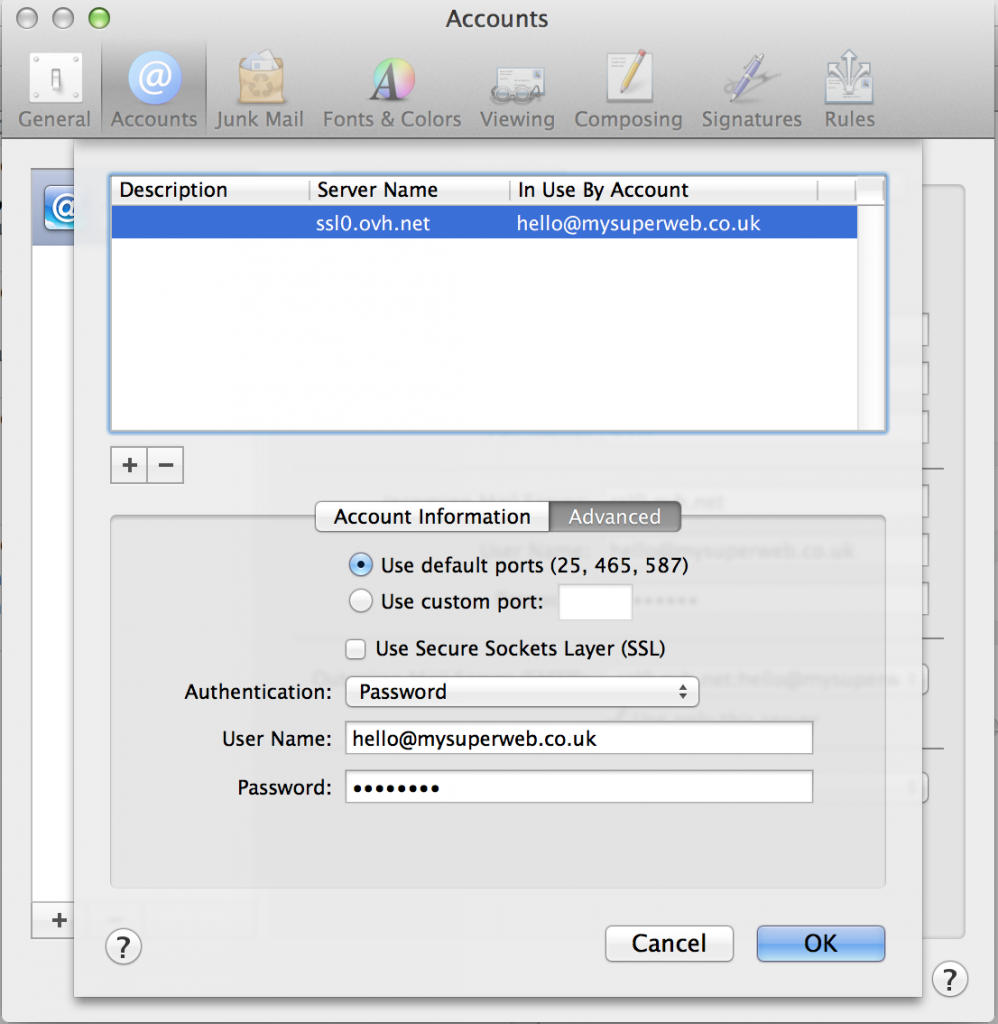Open the Composing preferences pane

628,89
